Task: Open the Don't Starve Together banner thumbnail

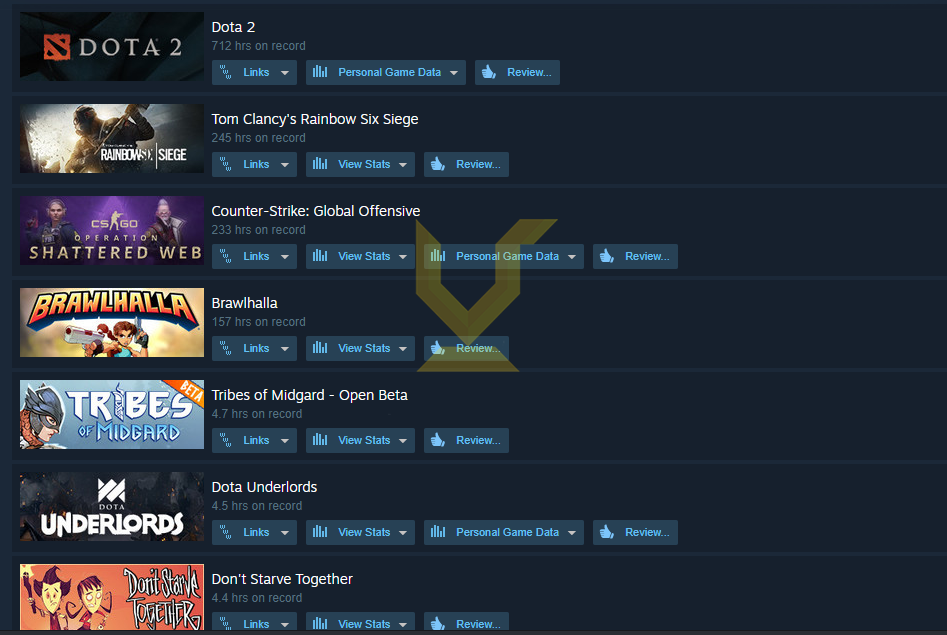Action: point(112,597)
